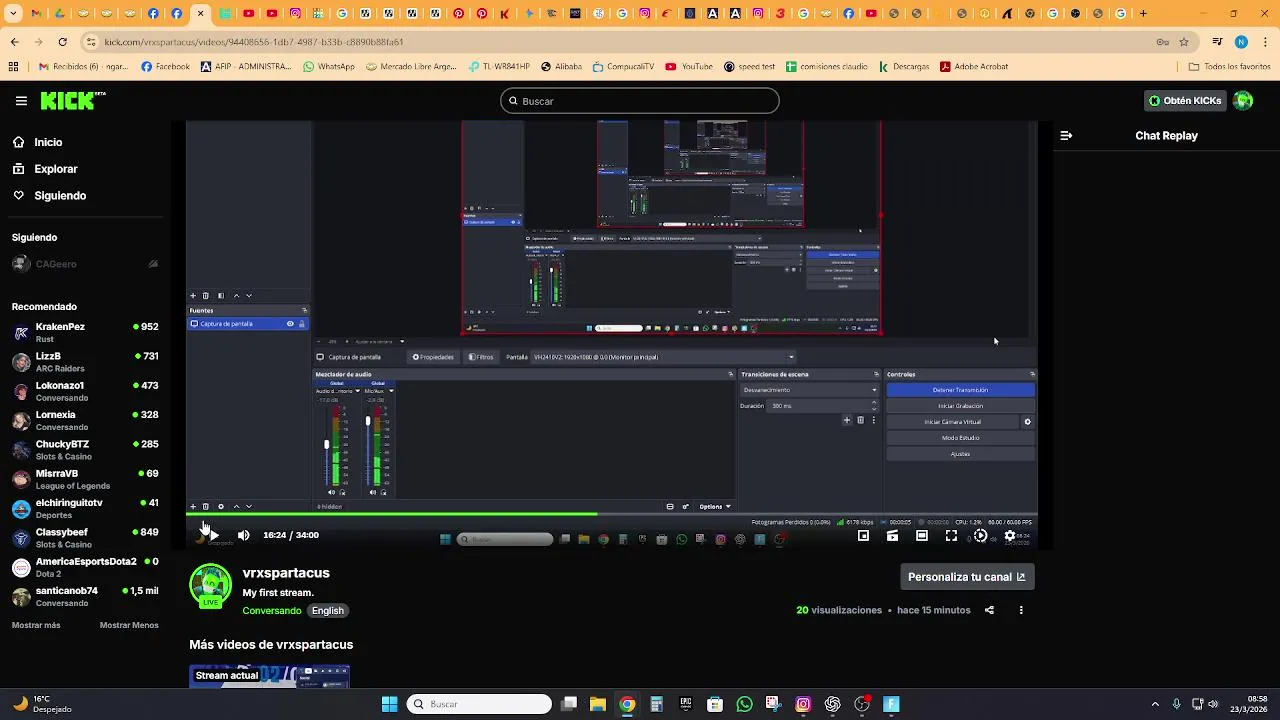
Task: Open the KrakenPez recommended channel
Action: click(x=85, y=333)
